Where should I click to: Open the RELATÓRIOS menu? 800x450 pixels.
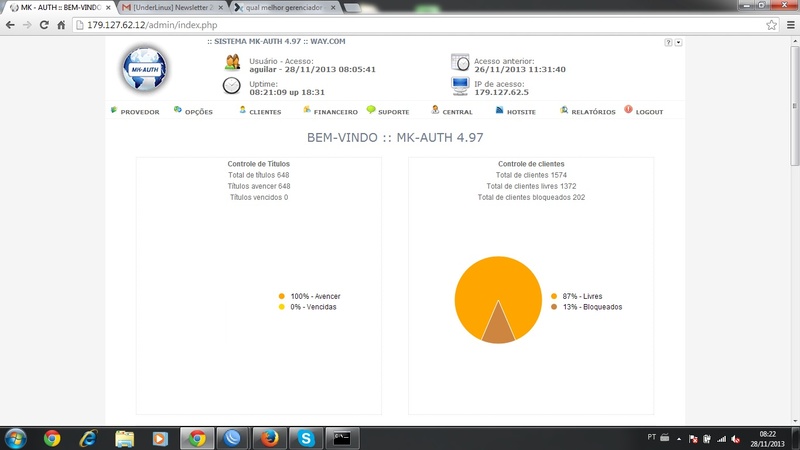(587, 111)
